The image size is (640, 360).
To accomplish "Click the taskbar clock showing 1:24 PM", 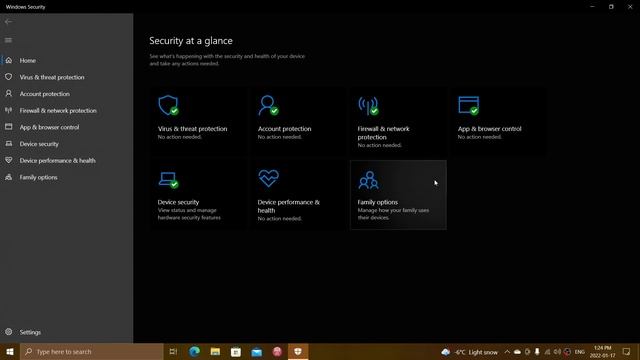I will tap(602, 351).
